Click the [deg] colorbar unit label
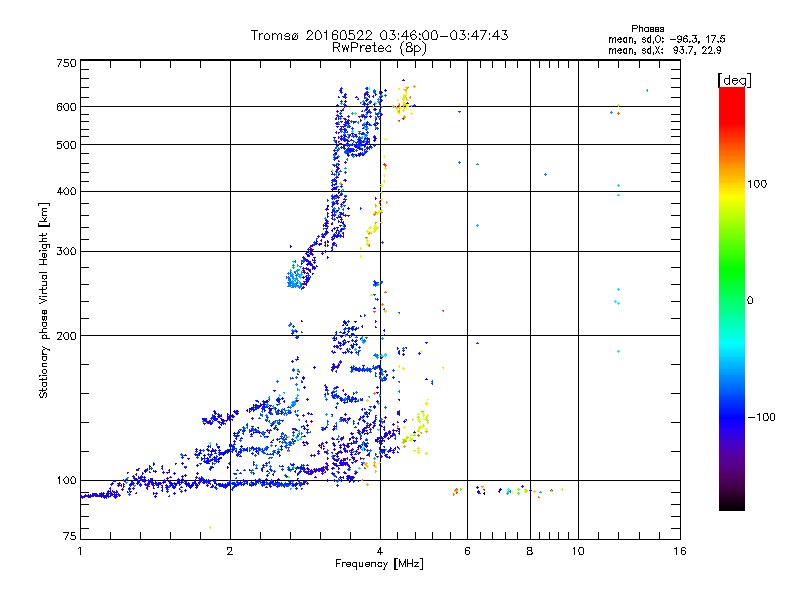The height and width of the screenshot is (600, 800). 734,79
